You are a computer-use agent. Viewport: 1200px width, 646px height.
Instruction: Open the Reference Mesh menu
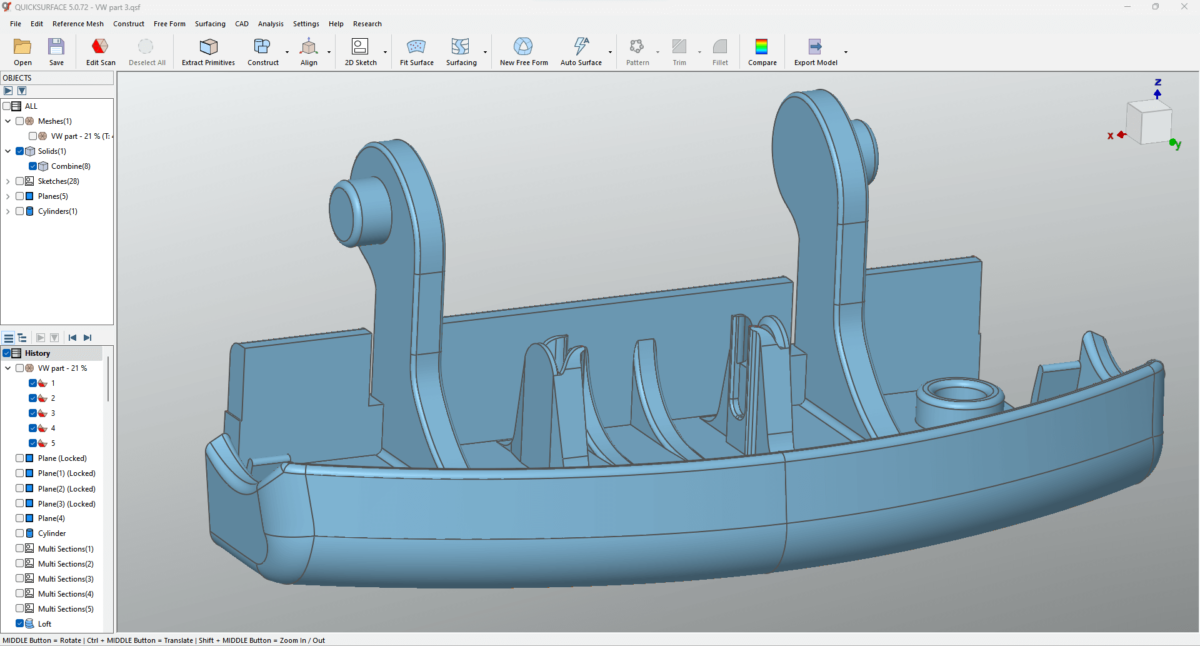[77, 23]
